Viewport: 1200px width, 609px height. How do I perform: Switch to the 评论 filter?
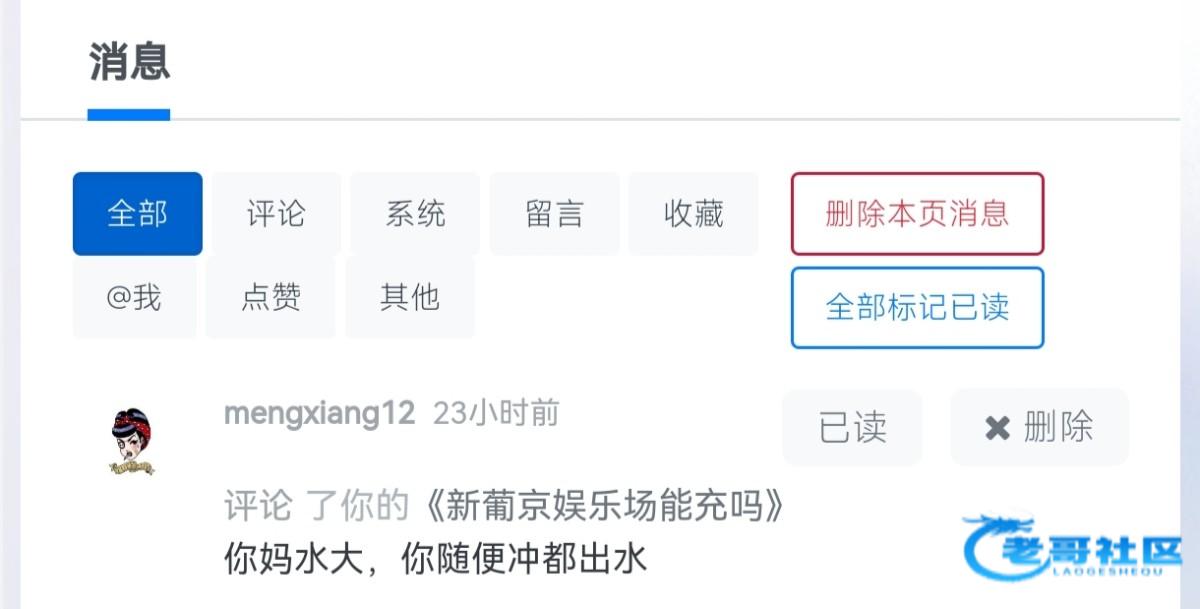(x=276, y=214)
